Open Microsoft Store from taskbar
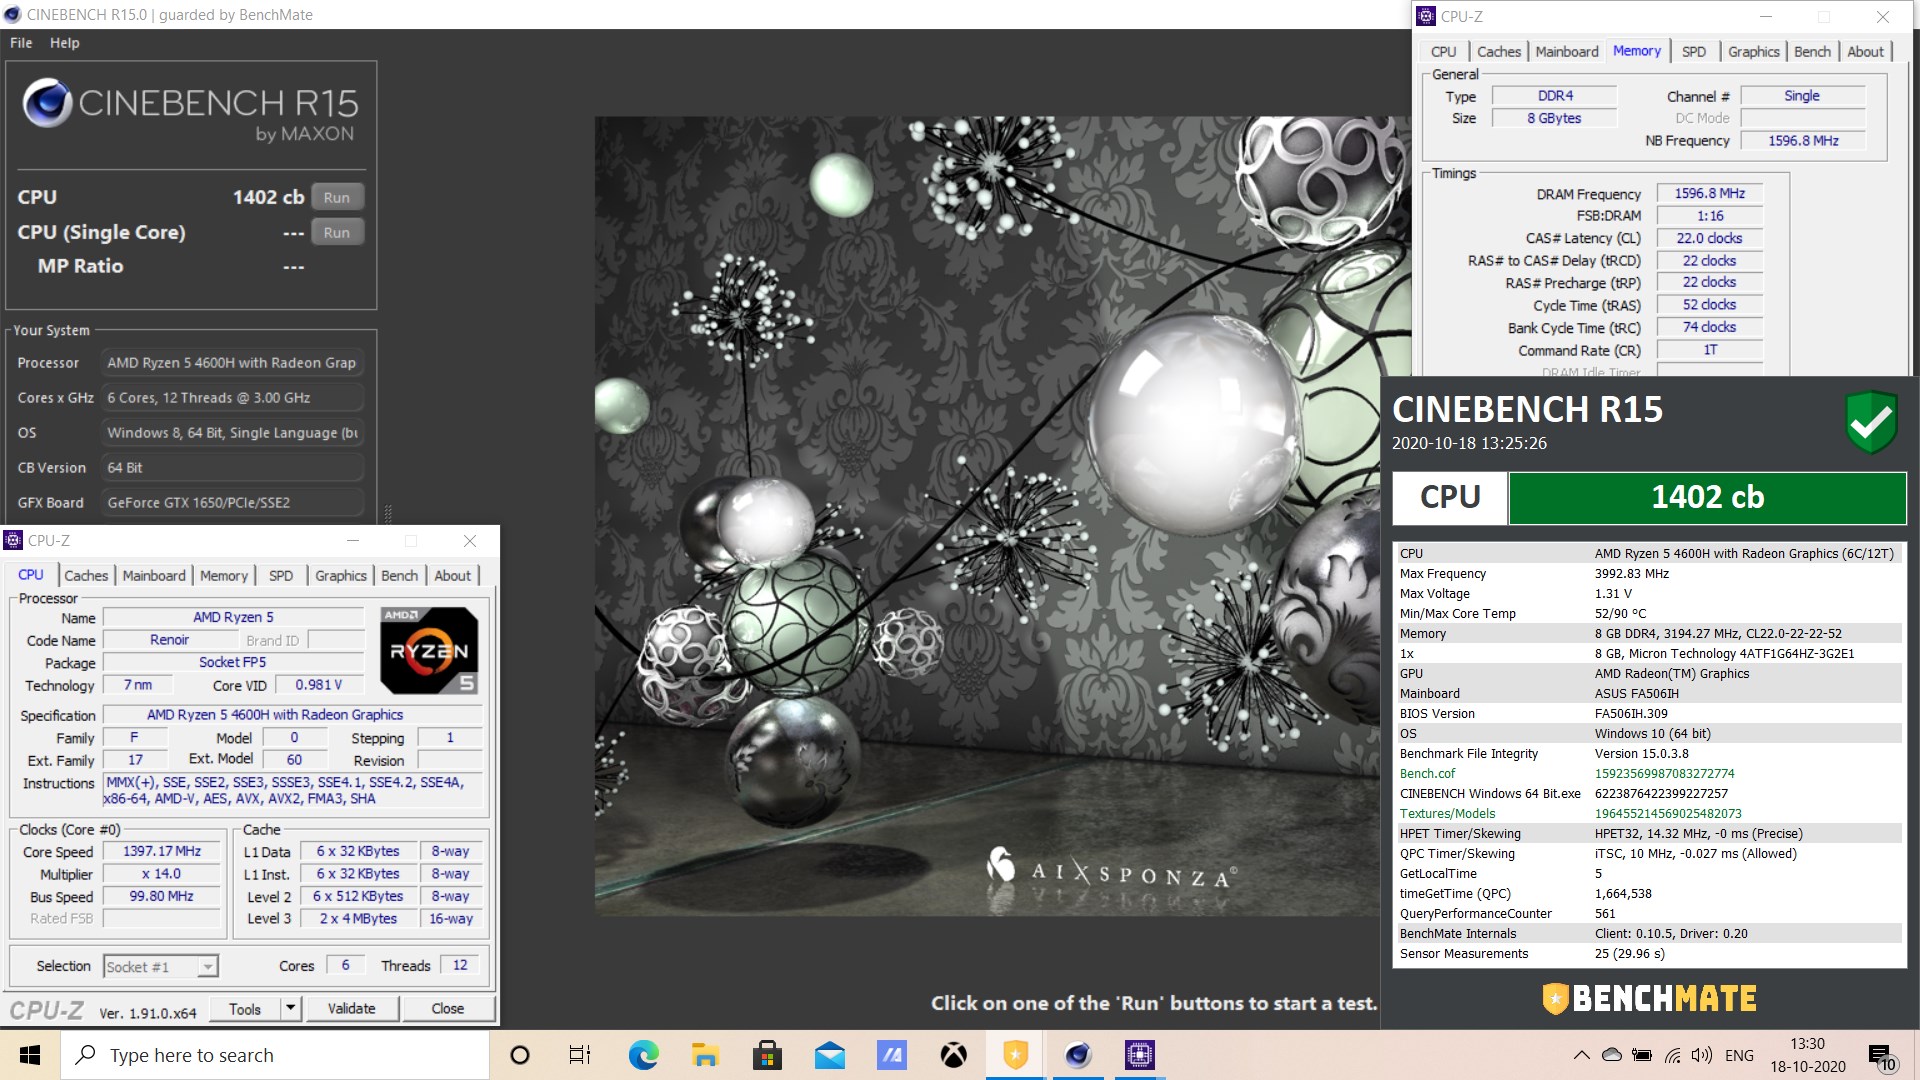 [x=767, y=1055]
